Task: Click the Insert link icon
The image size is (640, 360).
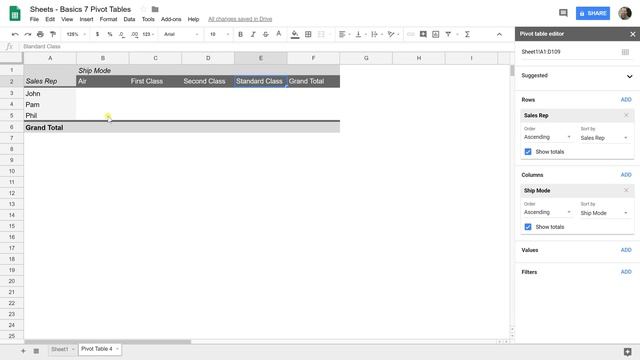Action: [x=411, y=34]
